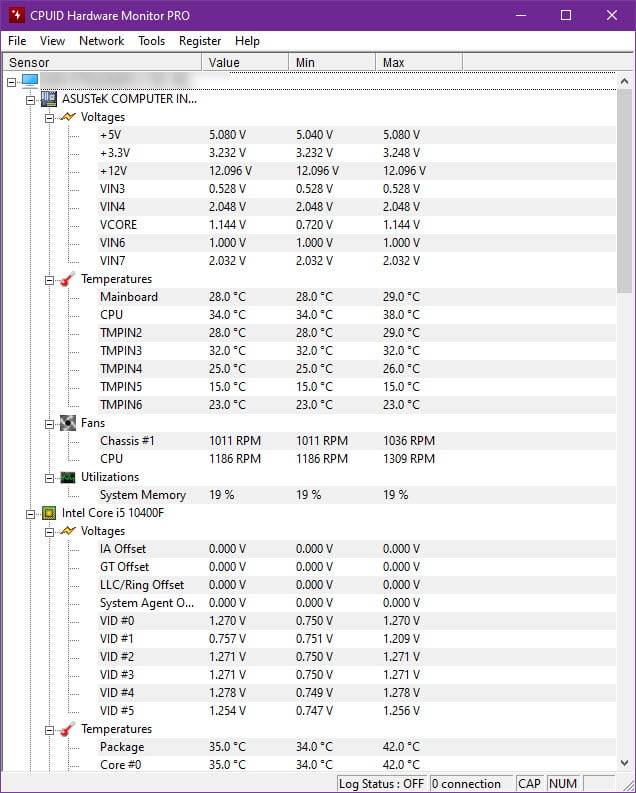Click the Intel CPU Voltages lightning icon

click(68, 531)
